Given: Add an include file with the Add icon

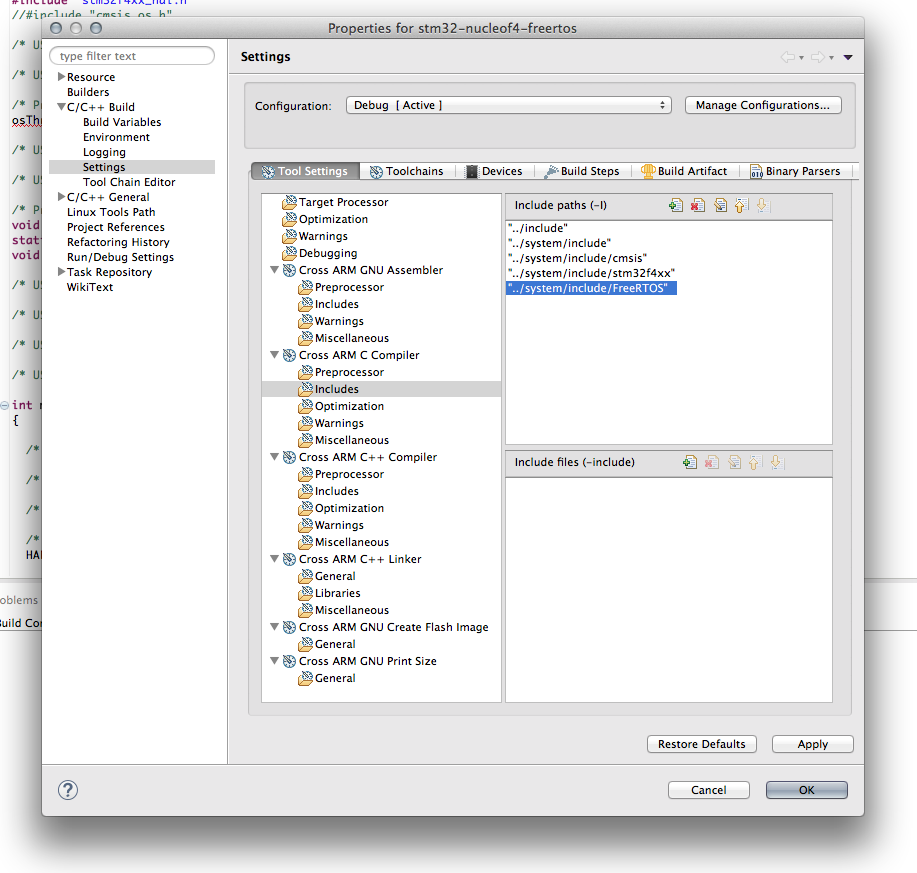Looking at the screenshot, I should tap(690, 463).
